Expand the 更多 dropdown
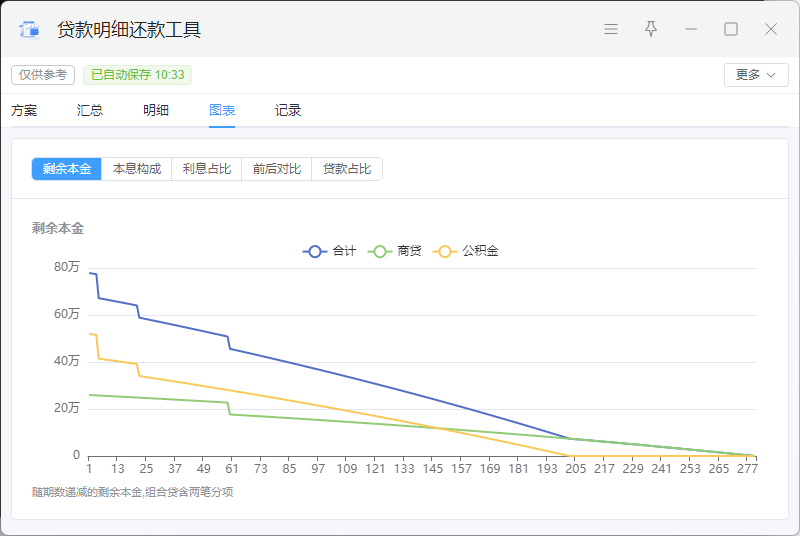The width and height of the screenshot is (800, 536). 756,75
